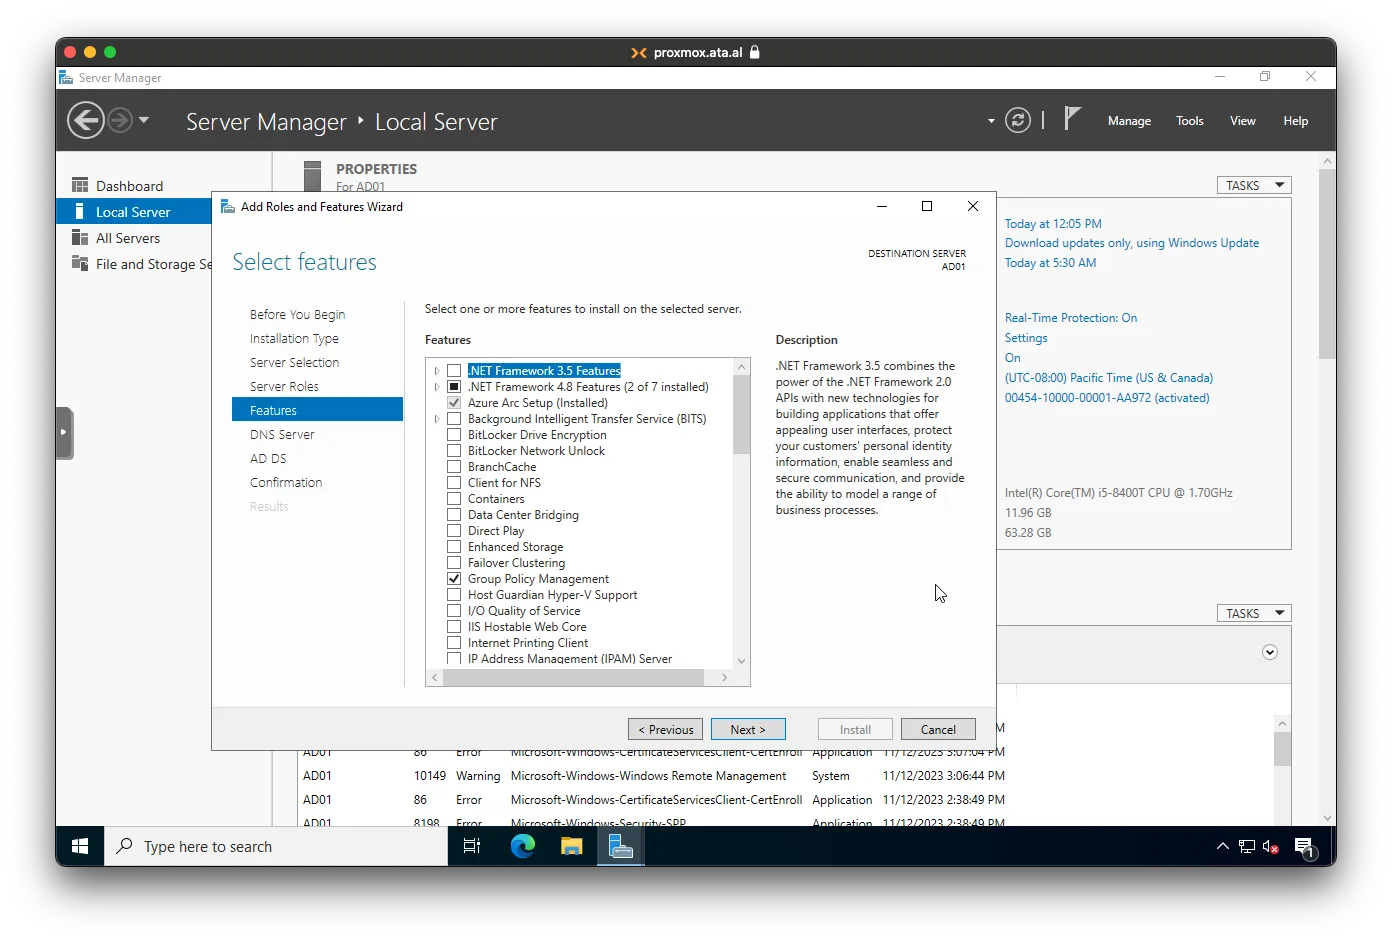Enable IIS Hostable Web Core
The height and width of the screenshot is (940, 1392).
(x=454, y=627)
